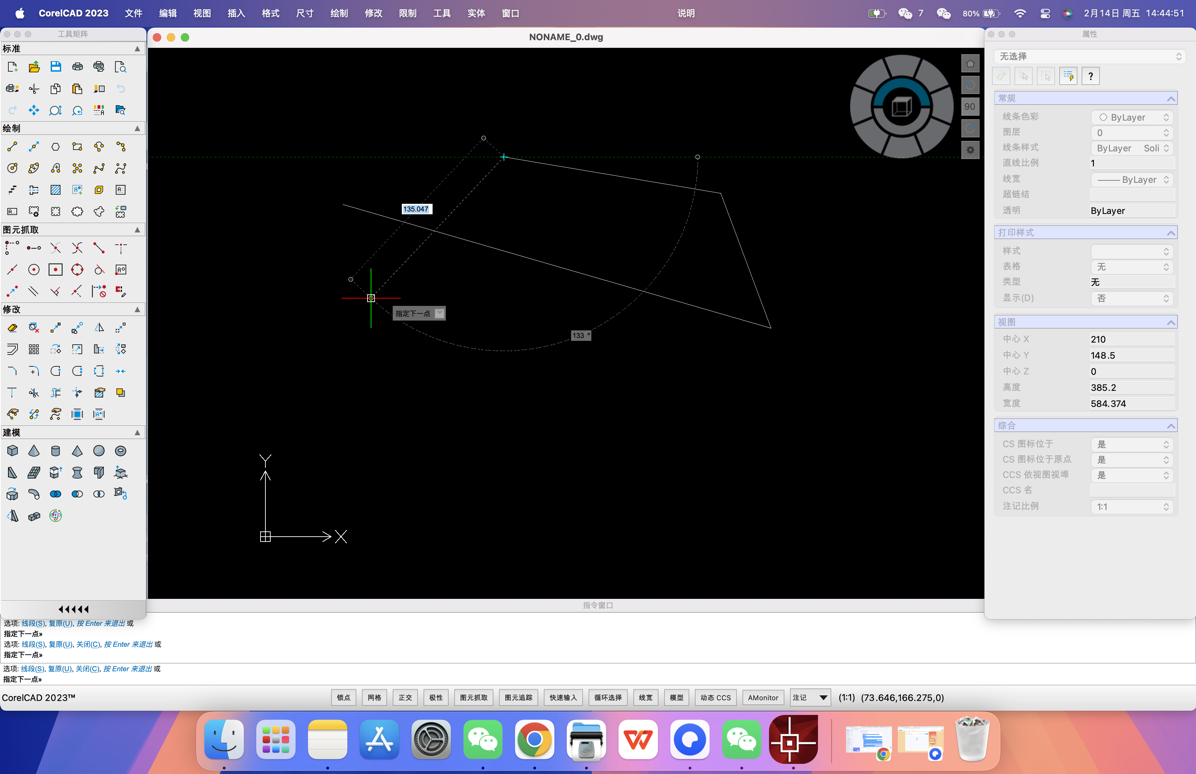Enable 正交 orthogonal mode
The width and height of the screenshot is (1196, 774).
tap(405, 697)
